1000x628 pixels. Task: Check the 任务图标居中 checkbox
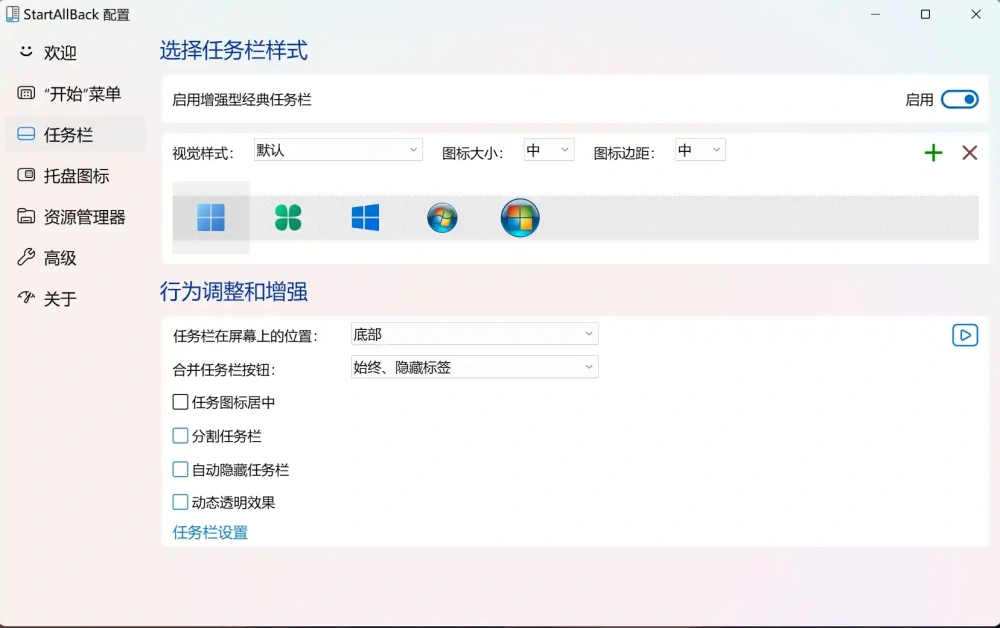[x=180, y=402]
